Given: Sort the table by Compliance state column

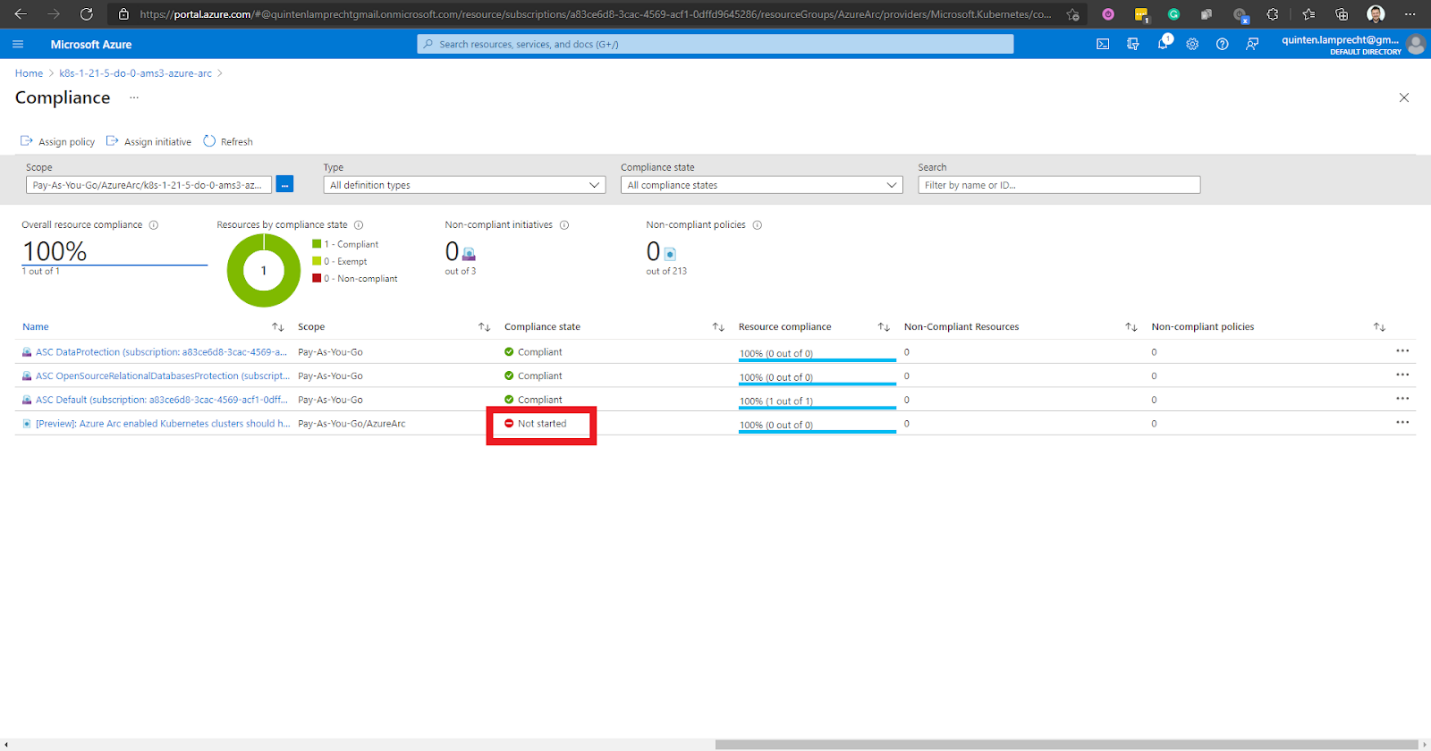Looking at the screenshot, I should [x=718, y=327].
